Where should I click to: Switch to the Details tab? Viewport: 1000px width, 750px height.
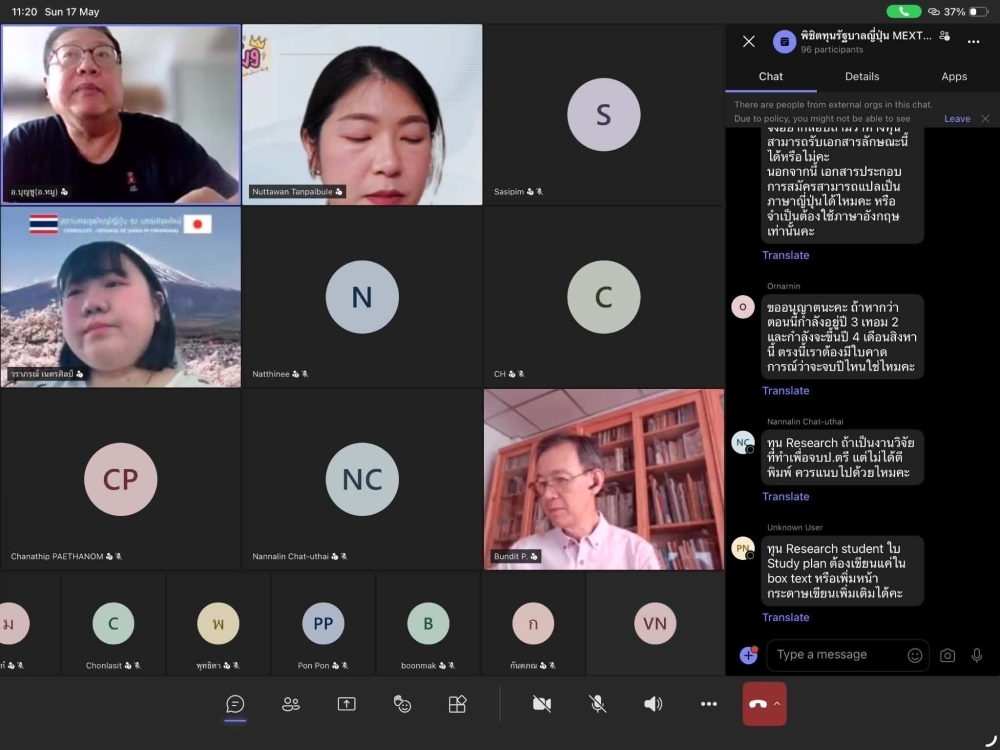point(862,77)
